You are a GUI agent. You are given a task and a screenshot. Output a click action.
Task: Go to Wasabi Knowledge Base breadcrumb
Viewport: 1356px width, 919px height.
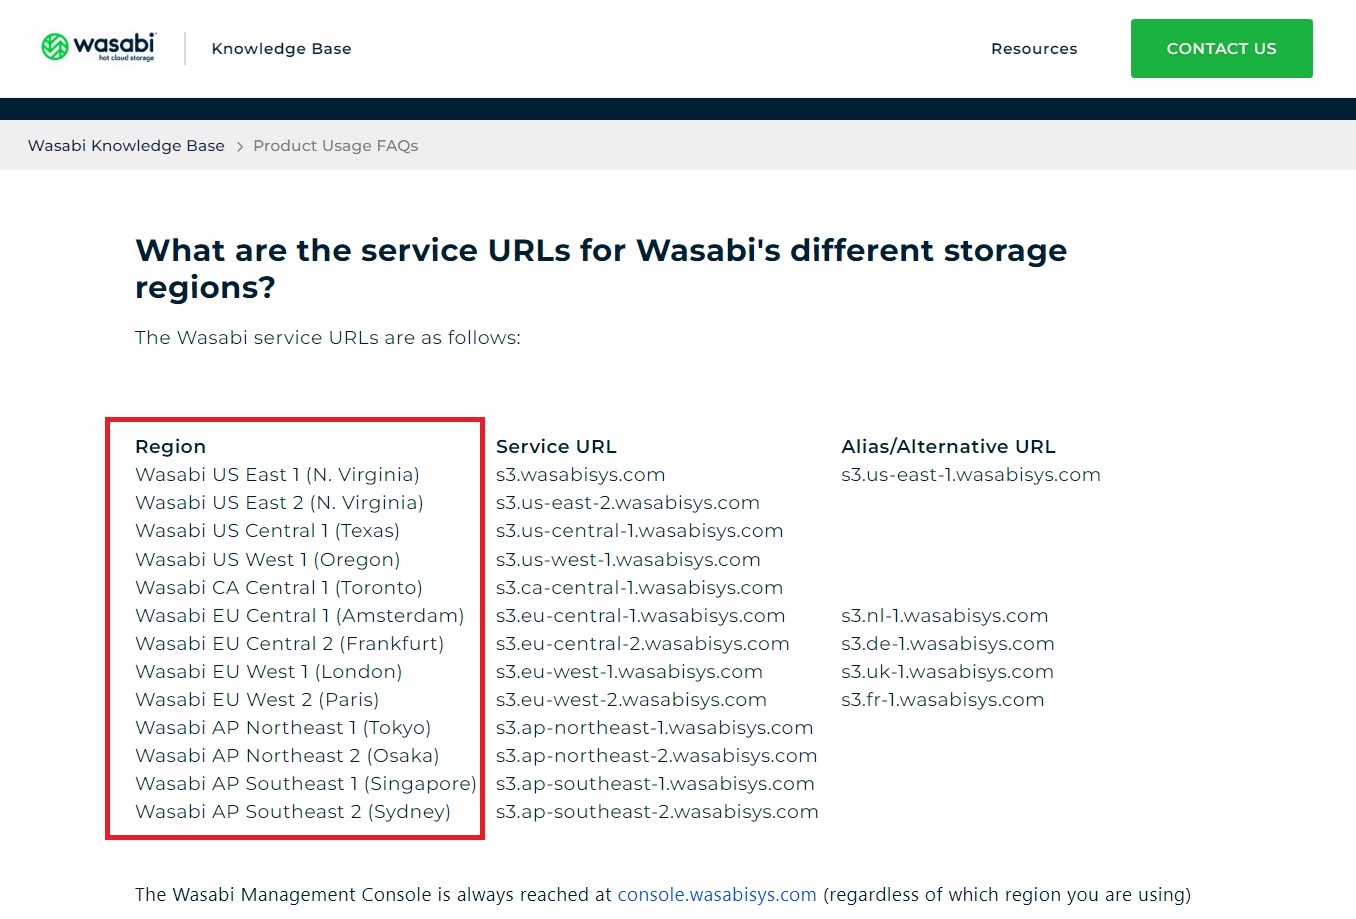(x=126, y=146)
